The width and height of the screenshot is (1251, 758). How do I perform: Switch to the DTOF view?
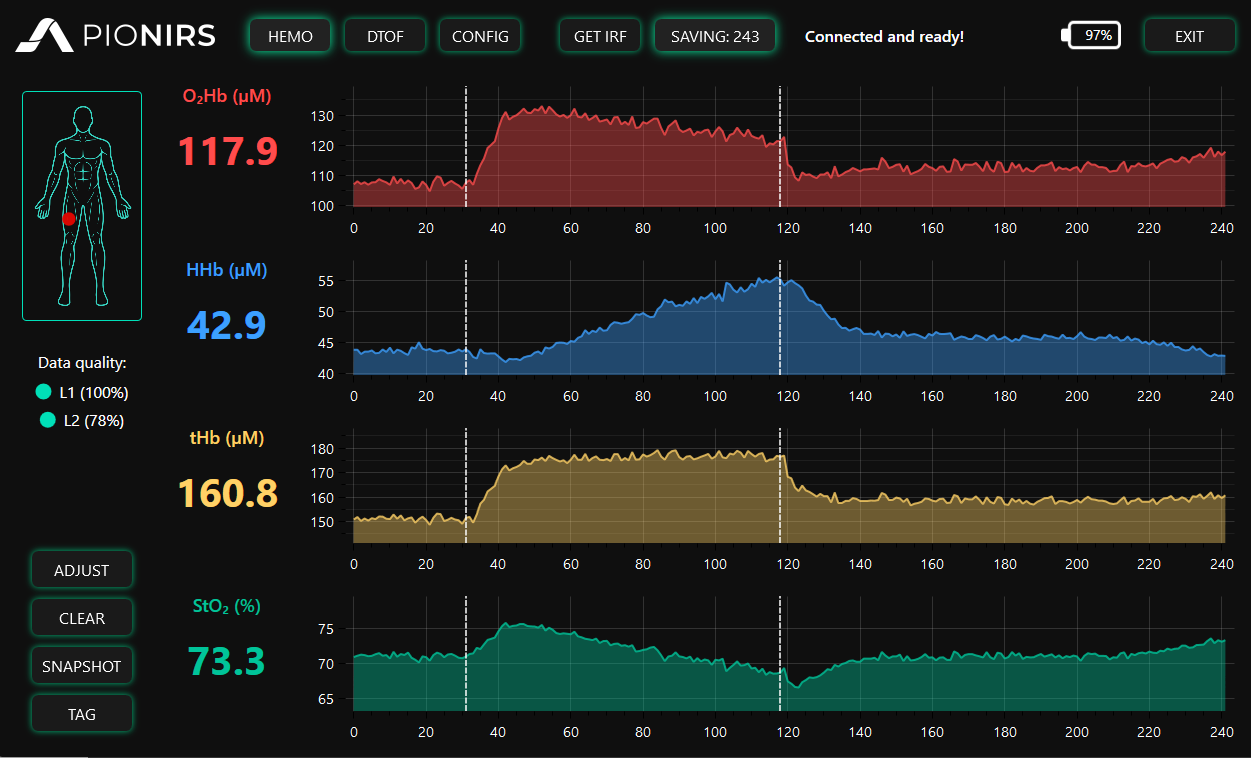pyautogui.click(x=385, y=36)
